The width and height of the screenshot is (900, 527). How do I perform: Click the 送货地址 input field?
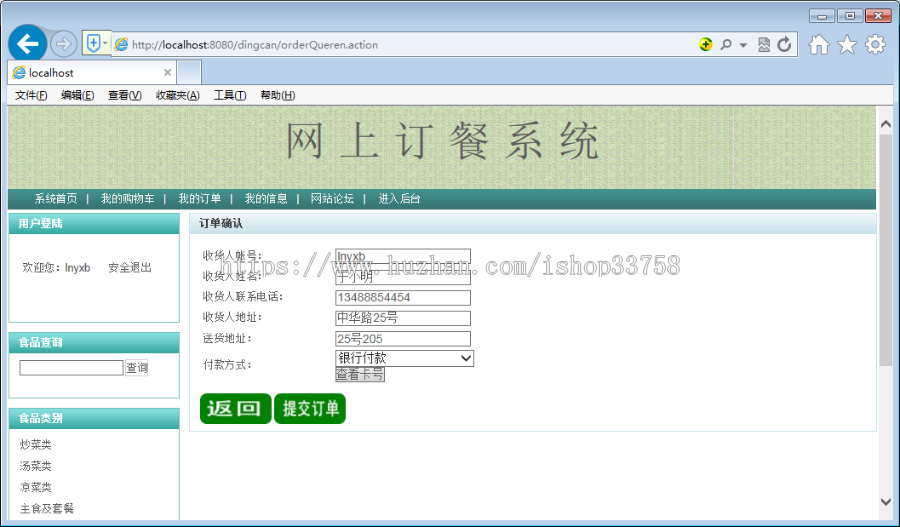point(403,339)
